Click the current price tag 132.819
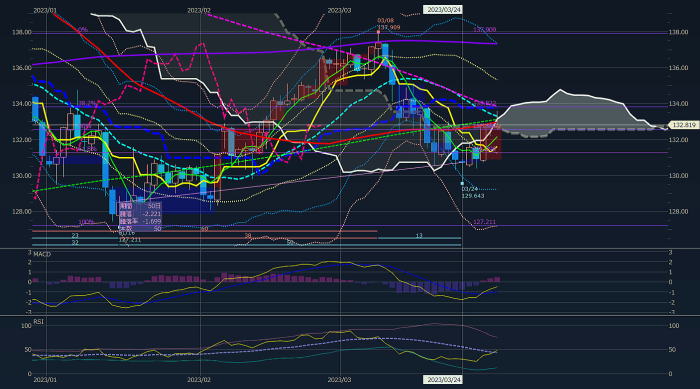Screen dimensions: 700x389 click(684, 125)
